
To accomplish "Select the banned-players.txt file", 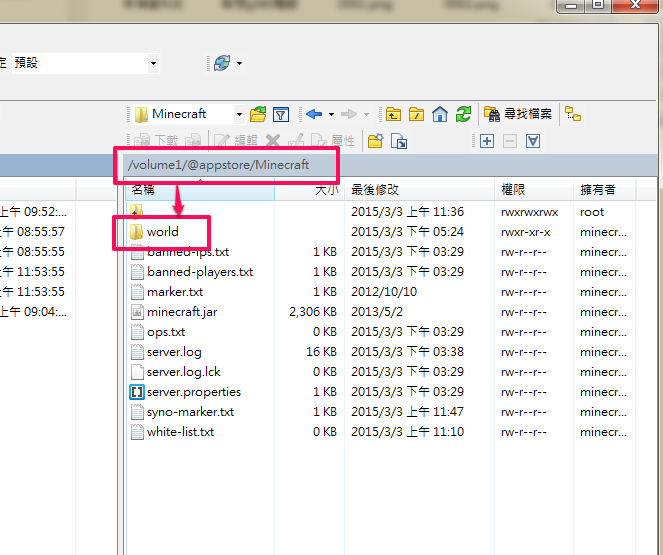I will click(x=200, y=272).
